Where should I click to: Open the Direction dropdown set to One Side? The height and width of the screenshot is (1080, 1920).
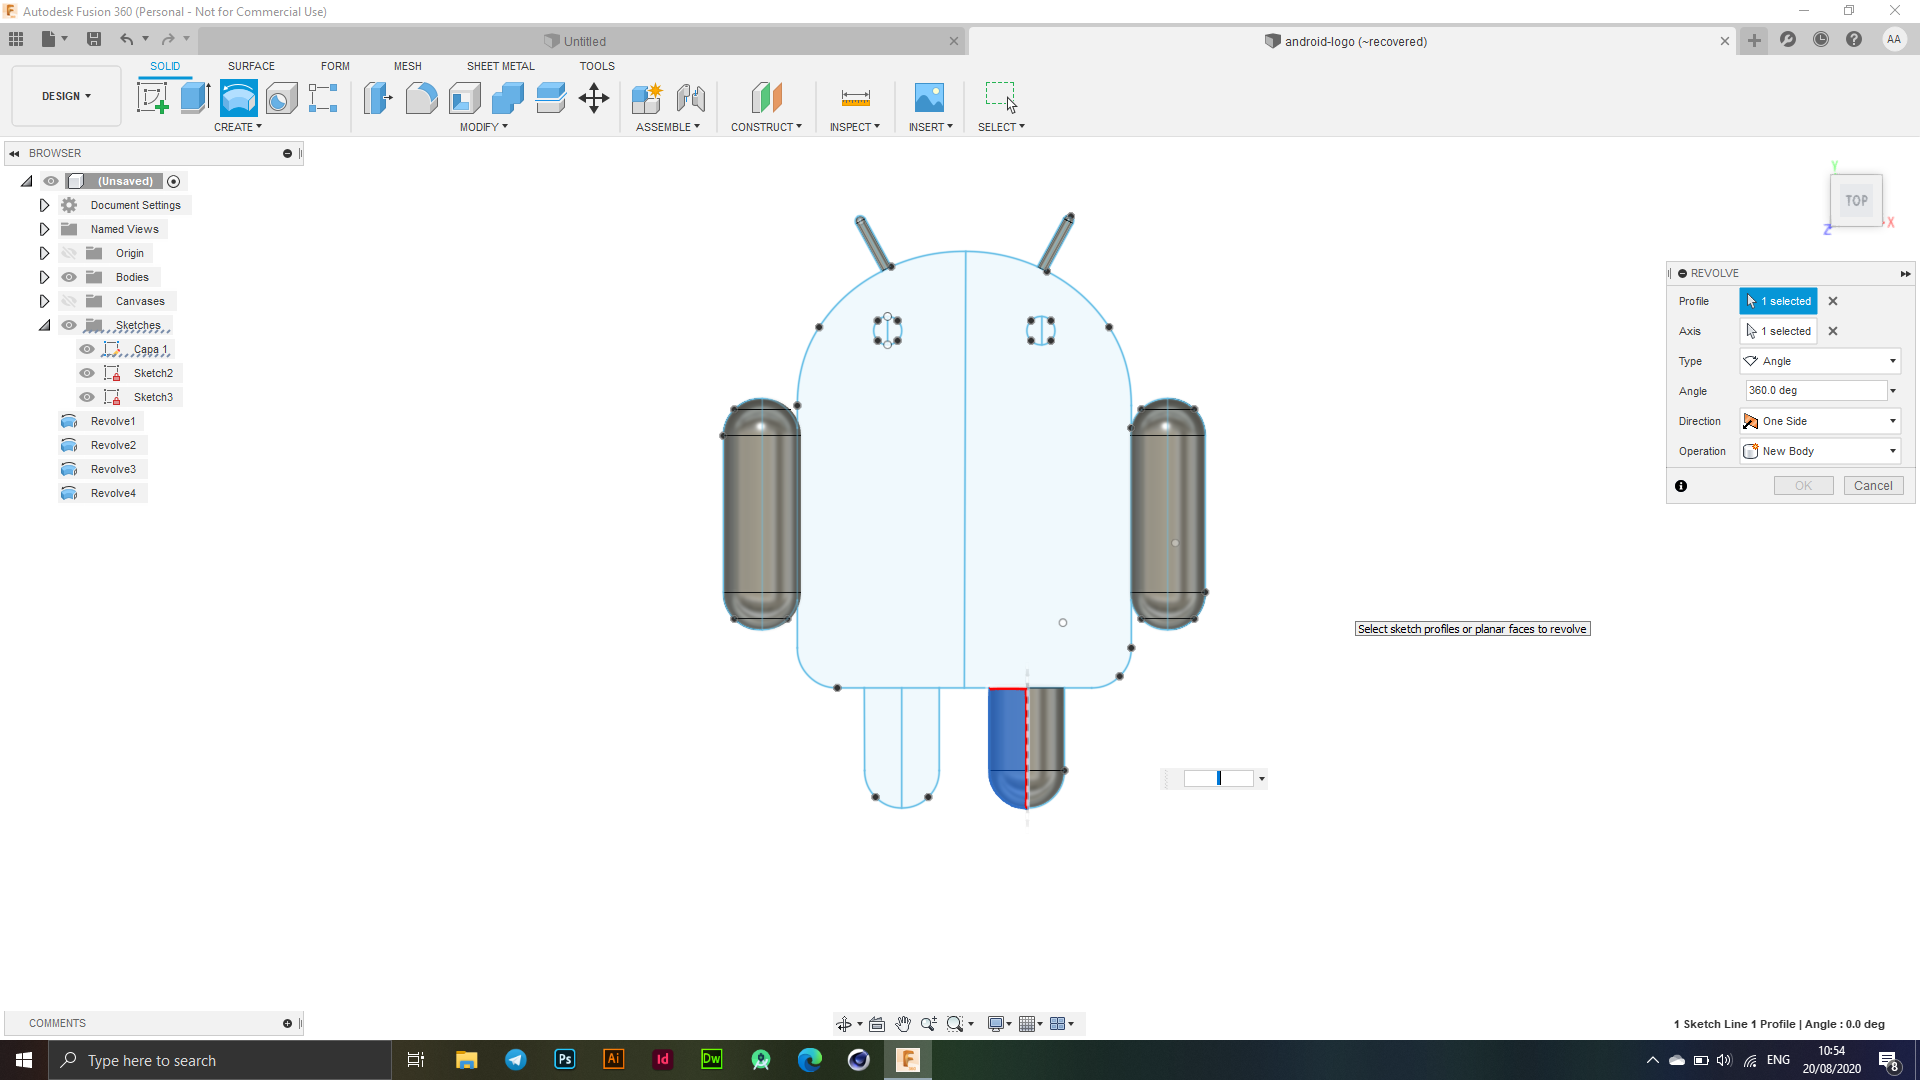pyautogui.click(x=1820, y=421)
